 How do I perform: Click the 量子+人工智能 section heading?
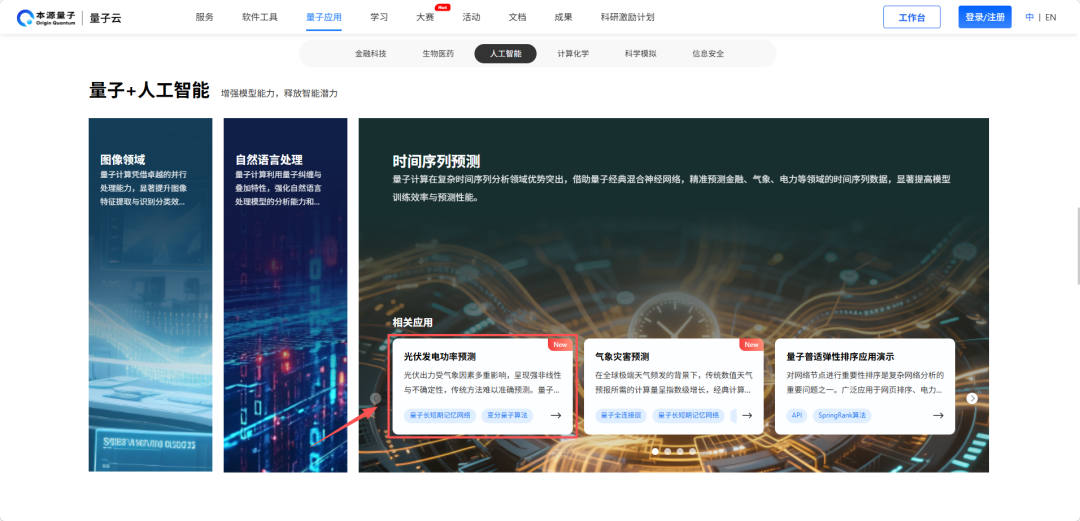[x=149, y=90]
